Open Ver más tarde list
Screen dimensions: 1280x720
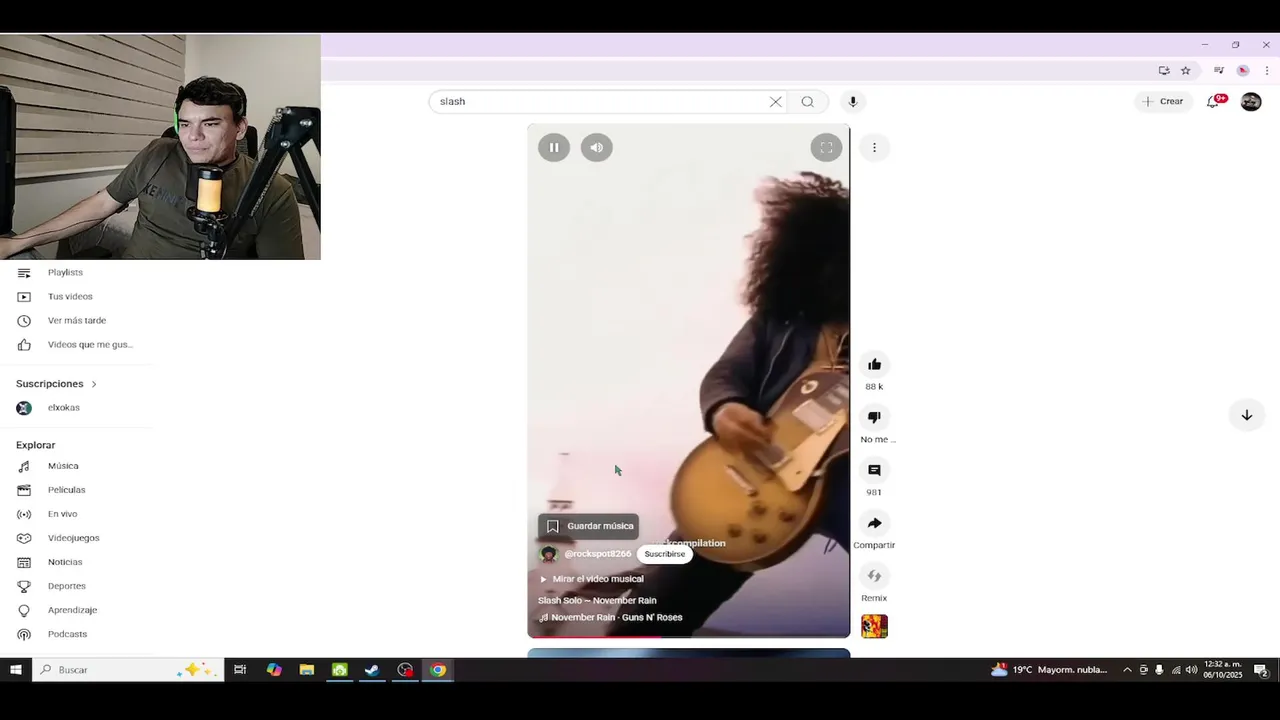(77, 320)
